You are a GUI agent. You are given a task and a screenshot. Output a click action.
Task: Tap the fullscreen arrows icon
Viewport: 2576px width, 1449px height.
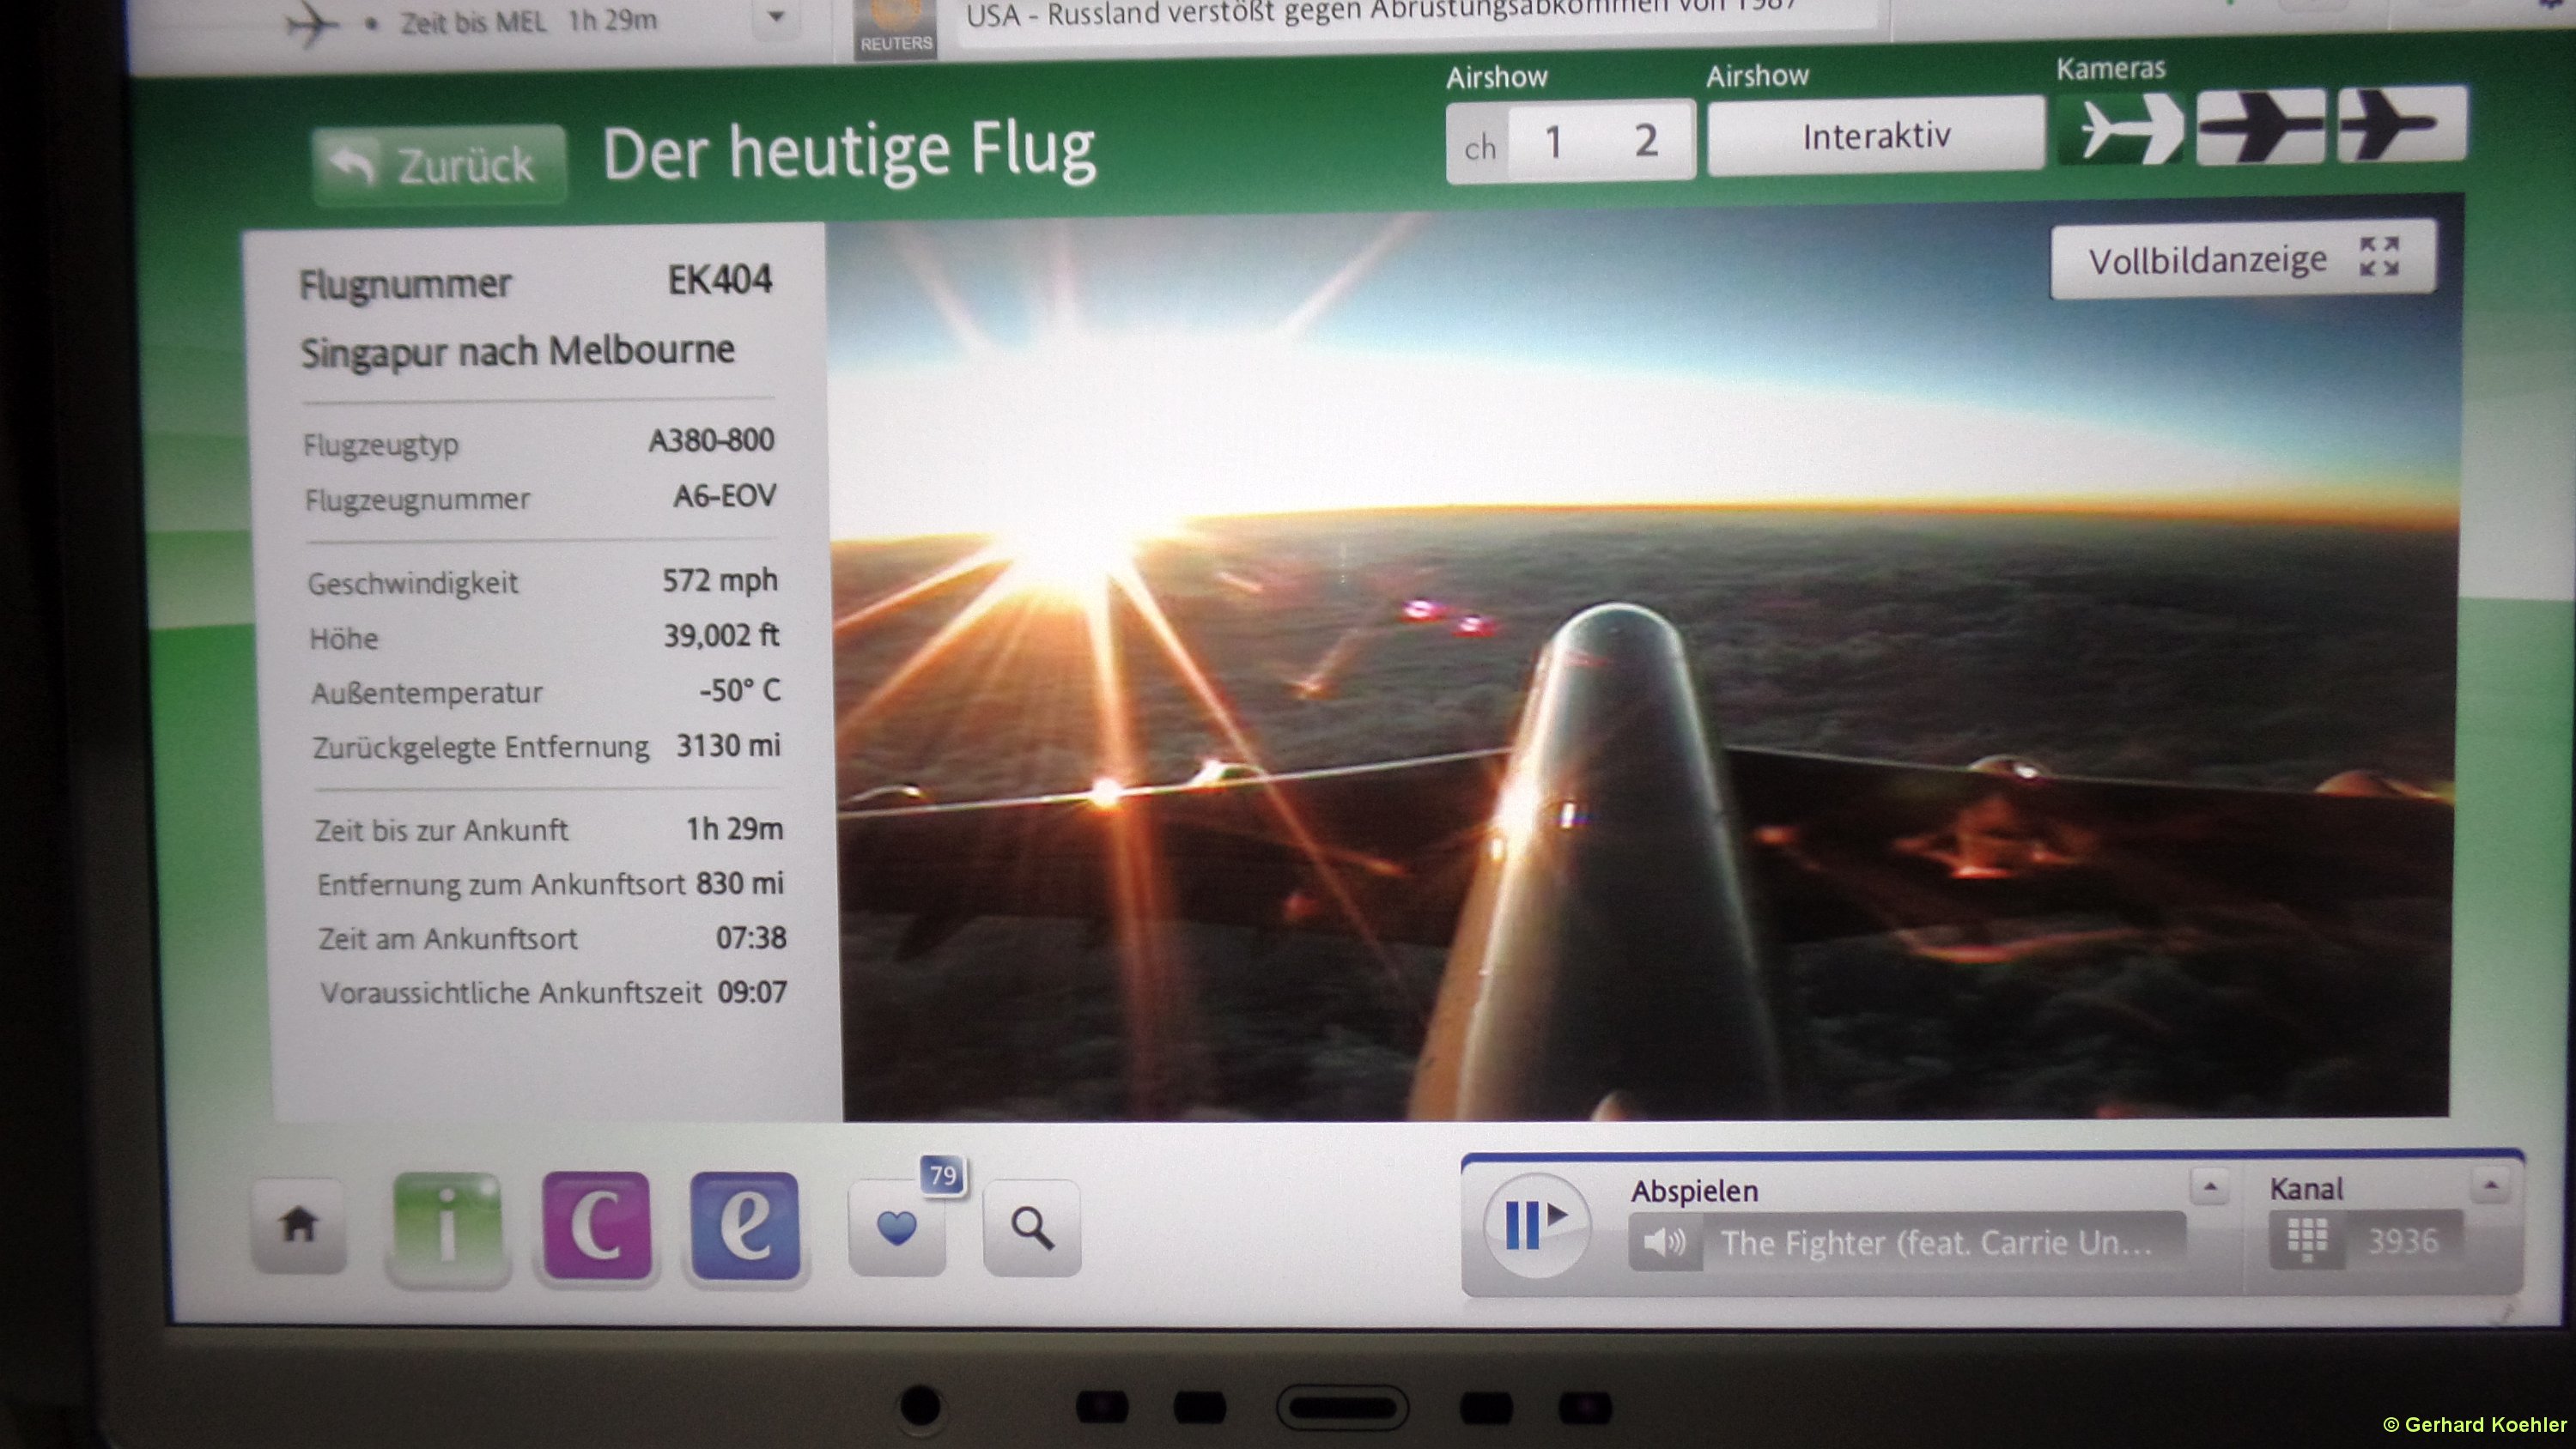2379,256
